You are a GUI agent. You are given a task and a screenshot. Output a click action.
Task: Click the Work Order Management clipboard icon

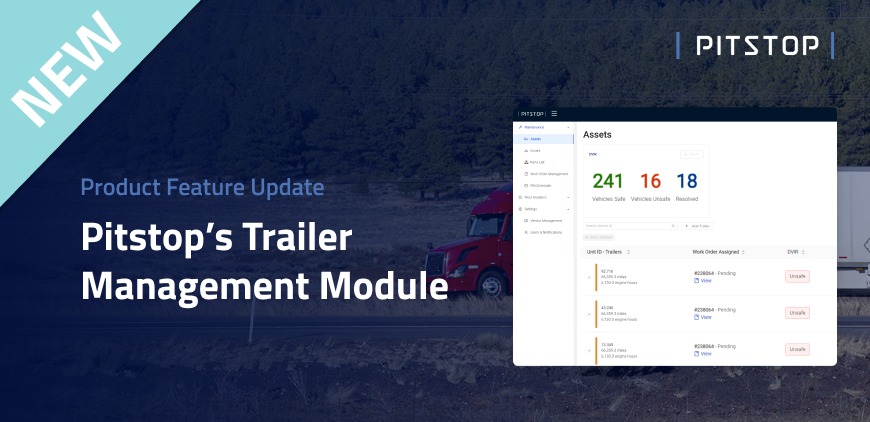click(526, 174)
